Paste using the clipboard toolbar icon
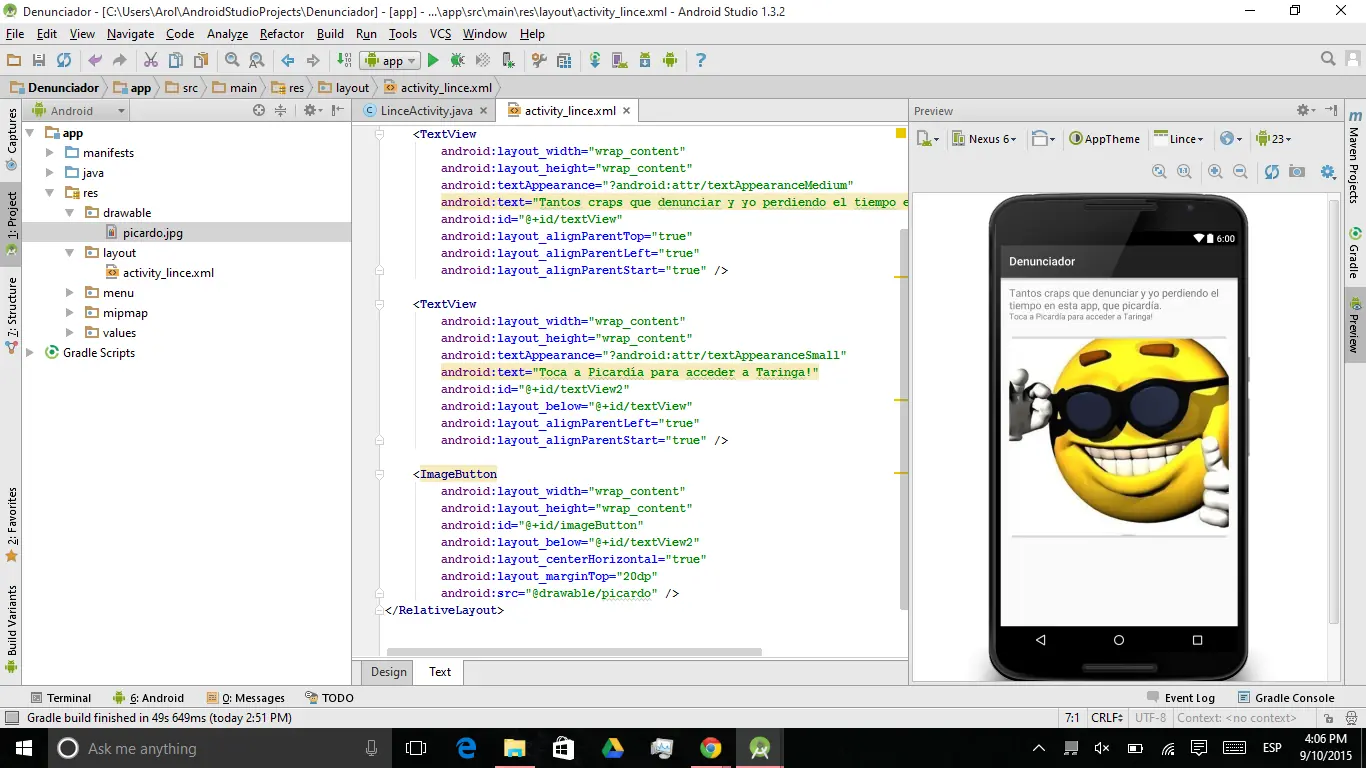1366x768 pixels. pyautogui.click(x=201, y=61)
